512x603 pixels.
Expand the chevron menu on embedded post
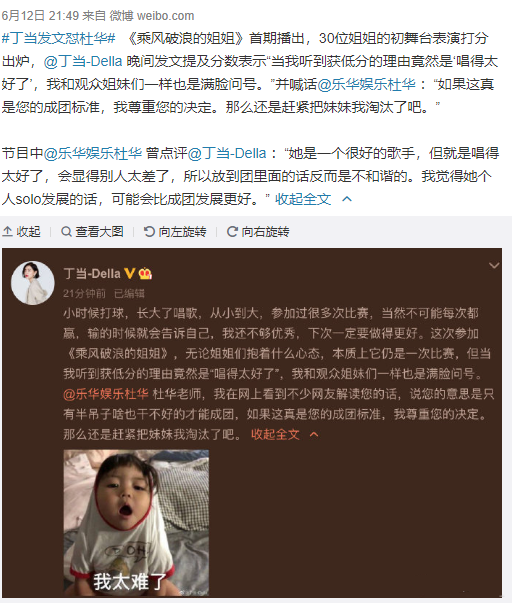tap(494, 265)
